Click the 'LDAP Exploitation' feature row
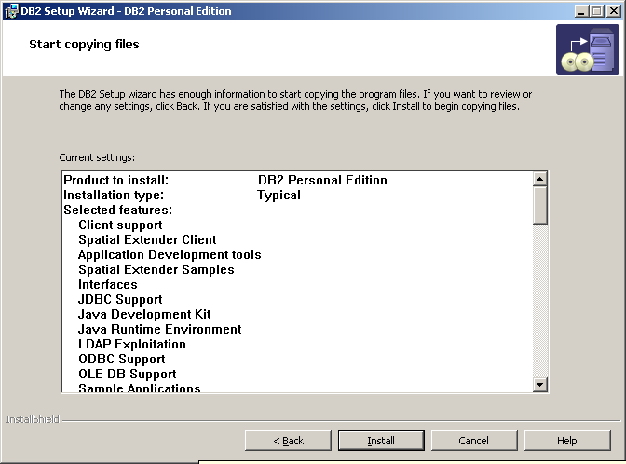Image resolution: width=626 pixels, height=464 pixels. click(132, 344)
